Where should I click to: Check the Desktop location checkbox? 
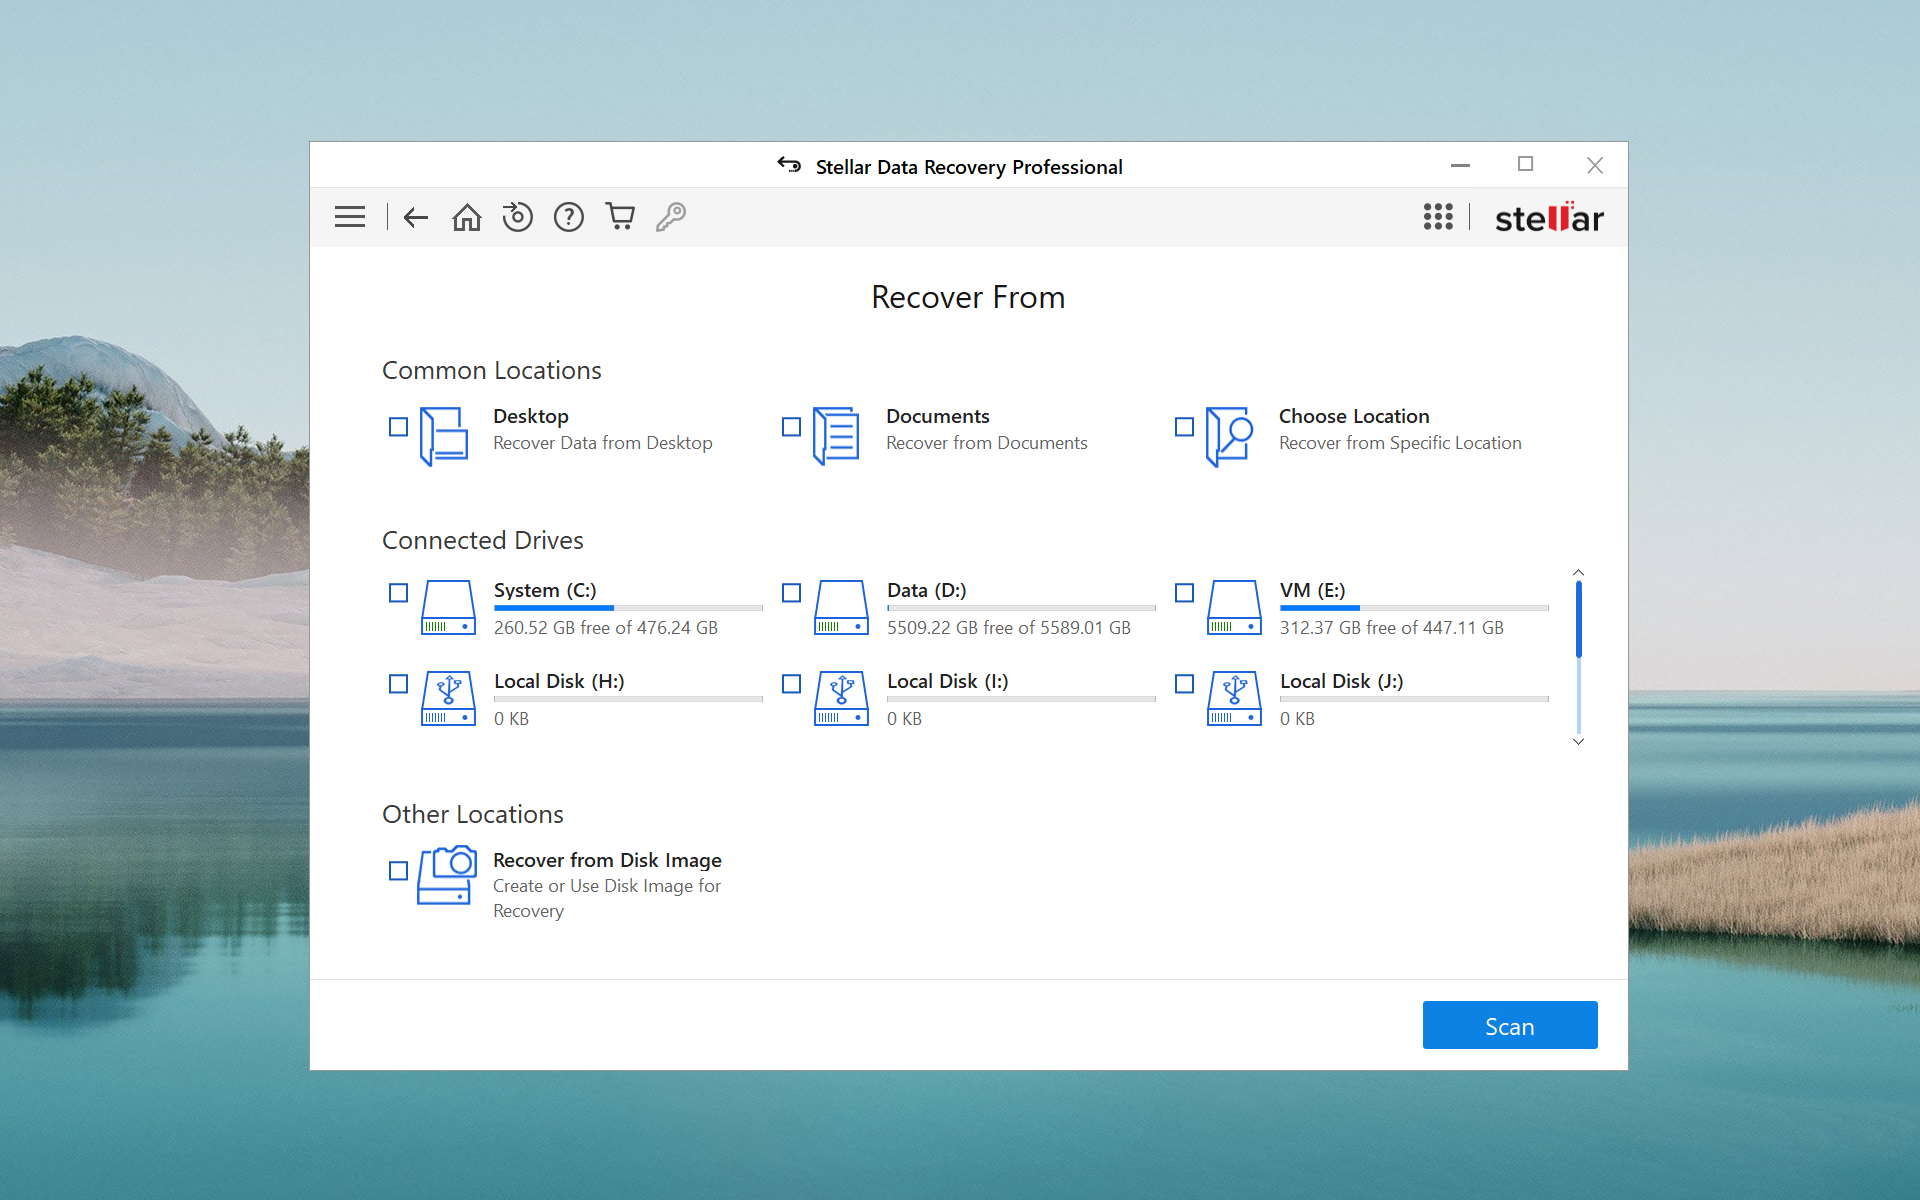point(398,427)
